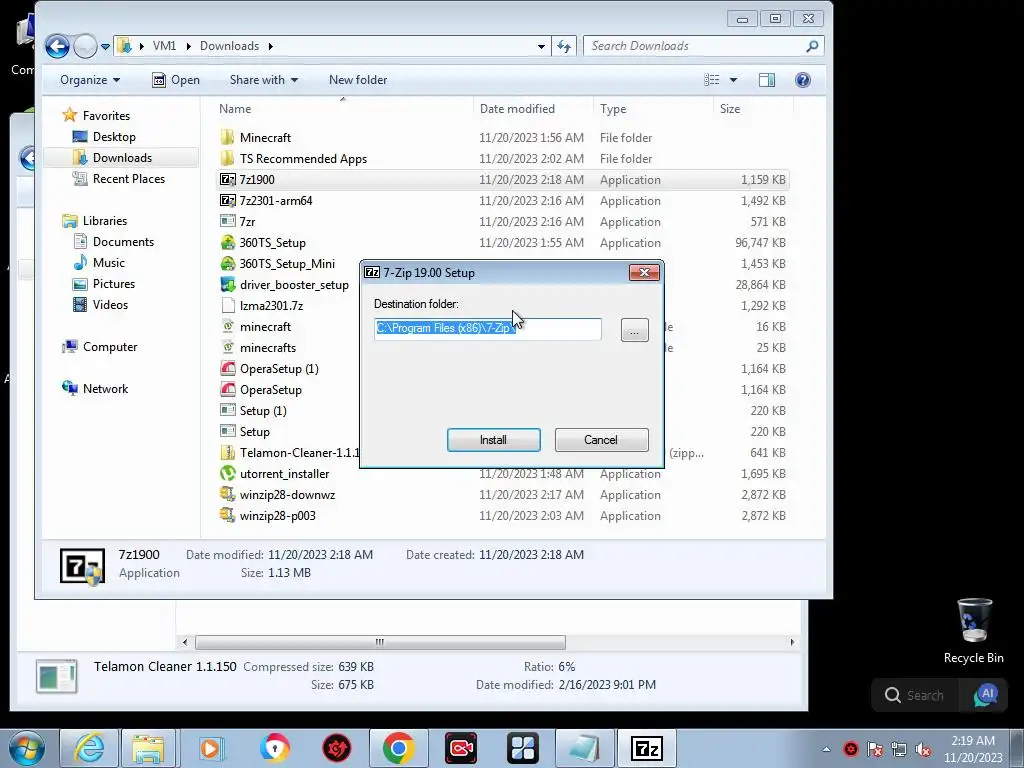Click the muted volume tray icon
The image size is (1024, 768).
click(923, 749)
